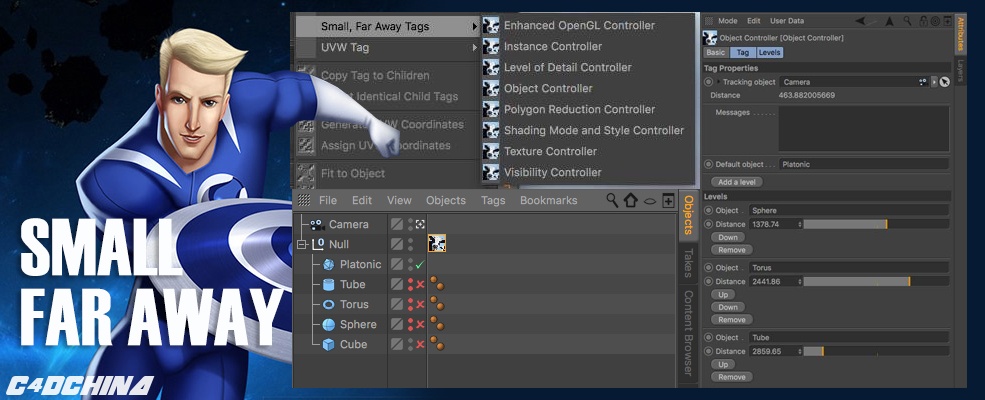Click the Tube row's display tag

click(437, 284)
